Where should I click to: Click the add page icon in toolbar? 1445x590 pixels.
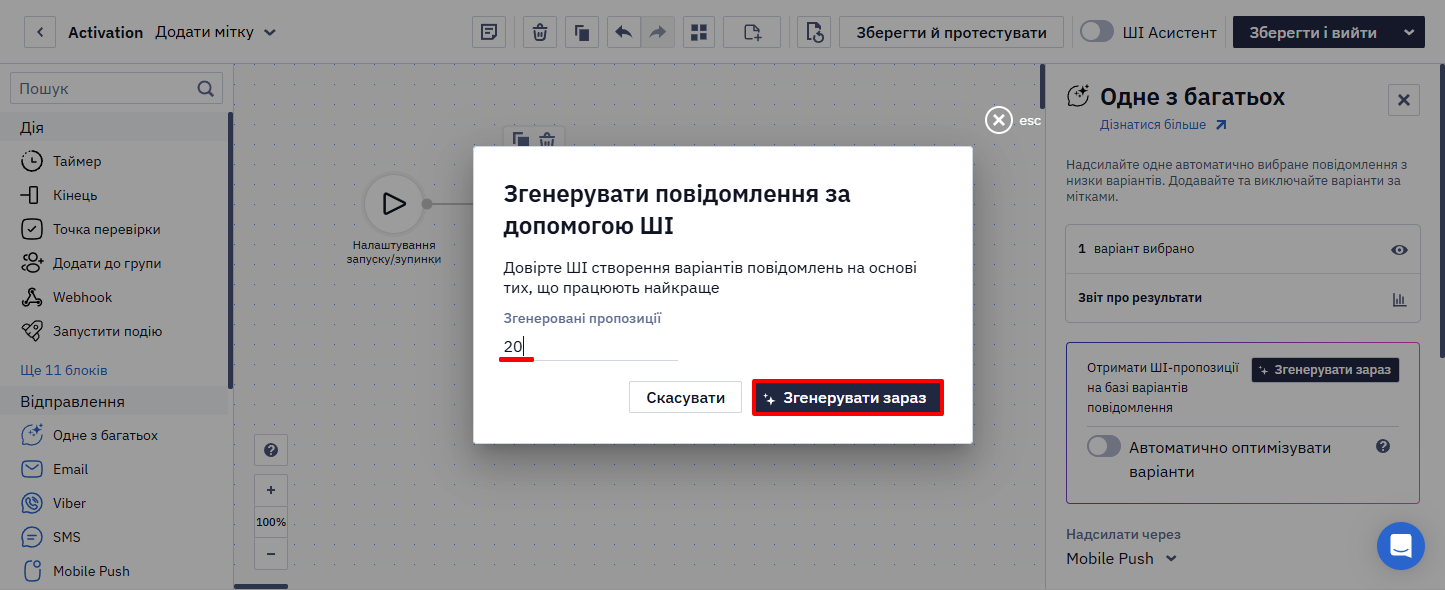pos(752,32)
